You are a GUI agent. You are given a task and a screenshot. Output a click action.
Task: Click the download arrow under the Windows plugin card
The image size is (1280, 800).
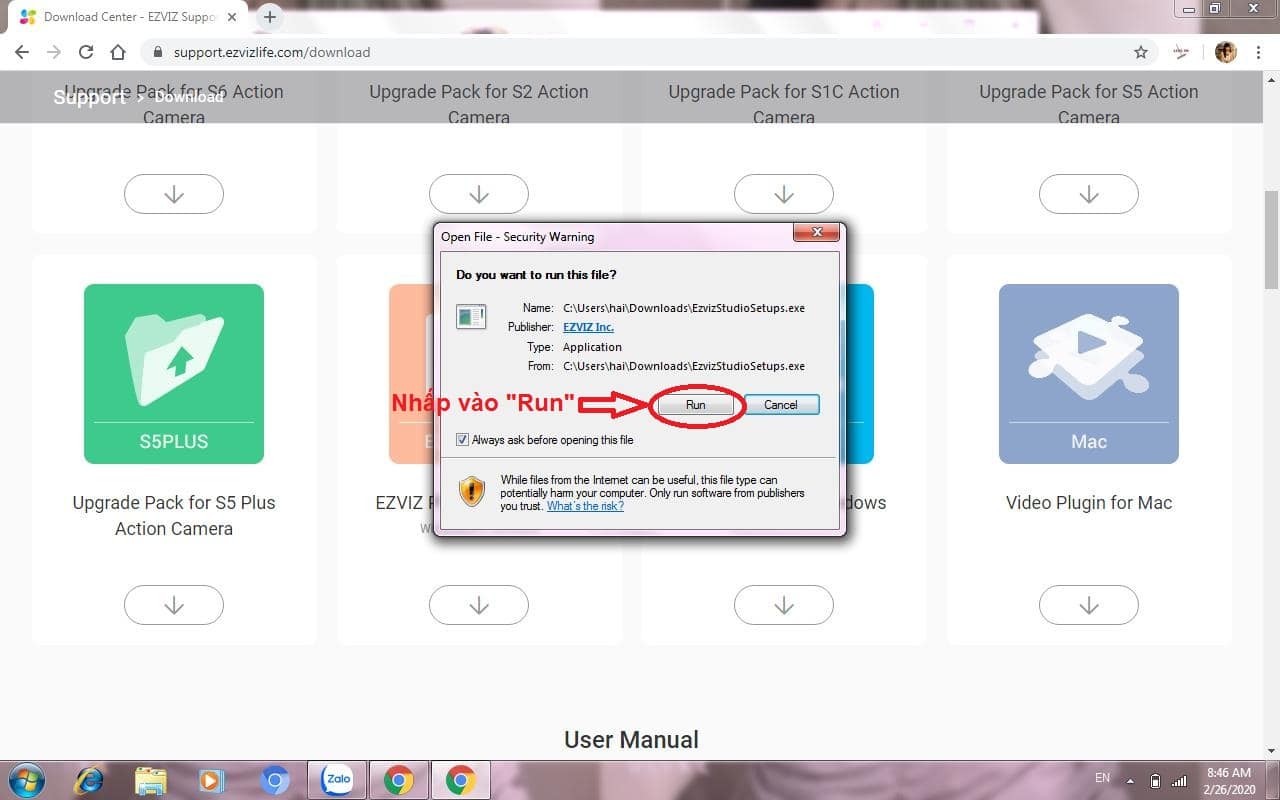pos(784,605)
